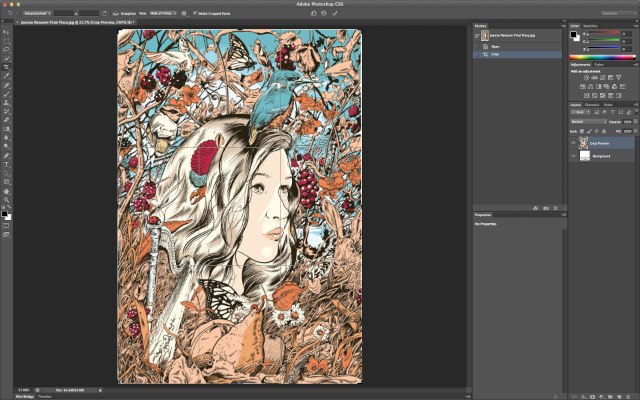Click the crop settings gear icon

[x=185, y=13]
